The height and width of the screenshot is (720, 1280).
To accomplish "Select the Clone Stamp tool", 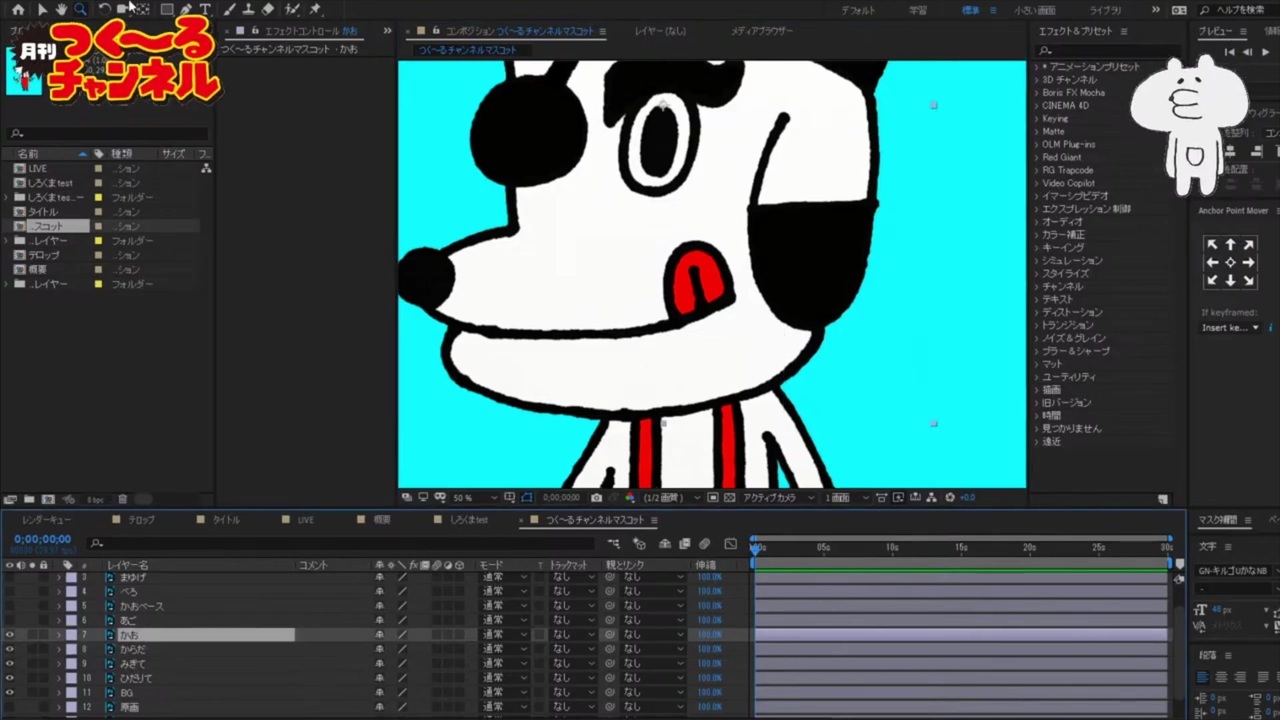I will 248,9.
